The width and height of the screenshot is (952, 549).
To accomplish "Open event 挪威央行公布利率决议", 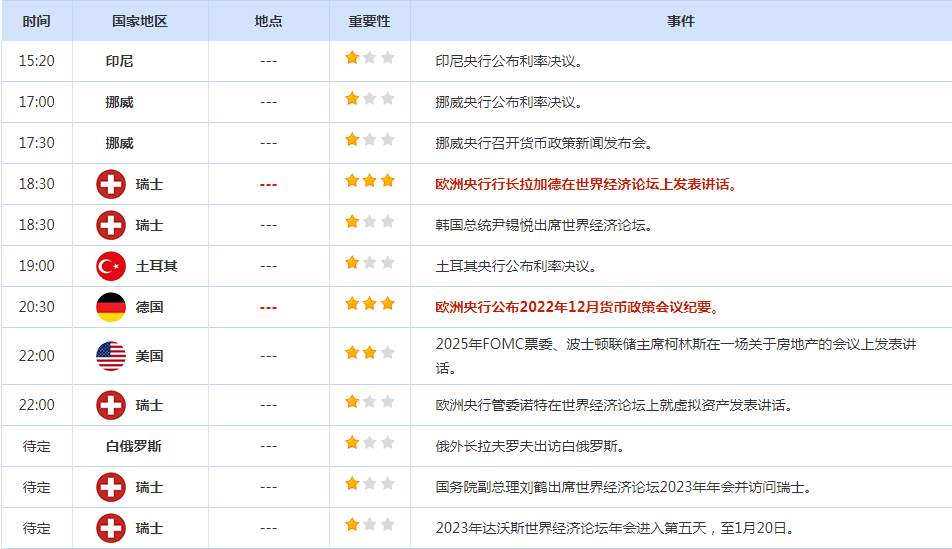I will click(509, 102).
